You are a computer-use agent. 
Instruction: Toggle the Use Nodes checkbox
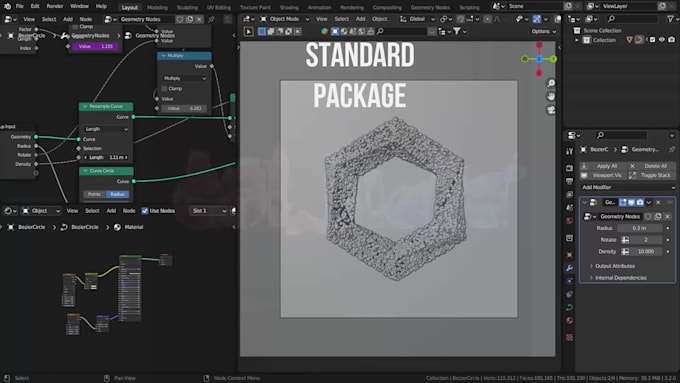click(145, 211)
